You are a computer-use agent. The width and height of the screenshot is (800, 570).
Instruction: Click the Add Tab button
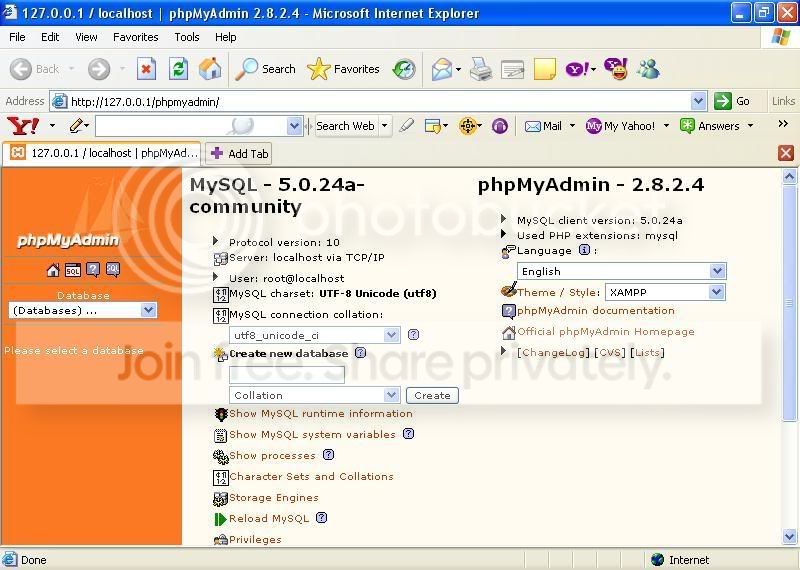pos(238,154)
